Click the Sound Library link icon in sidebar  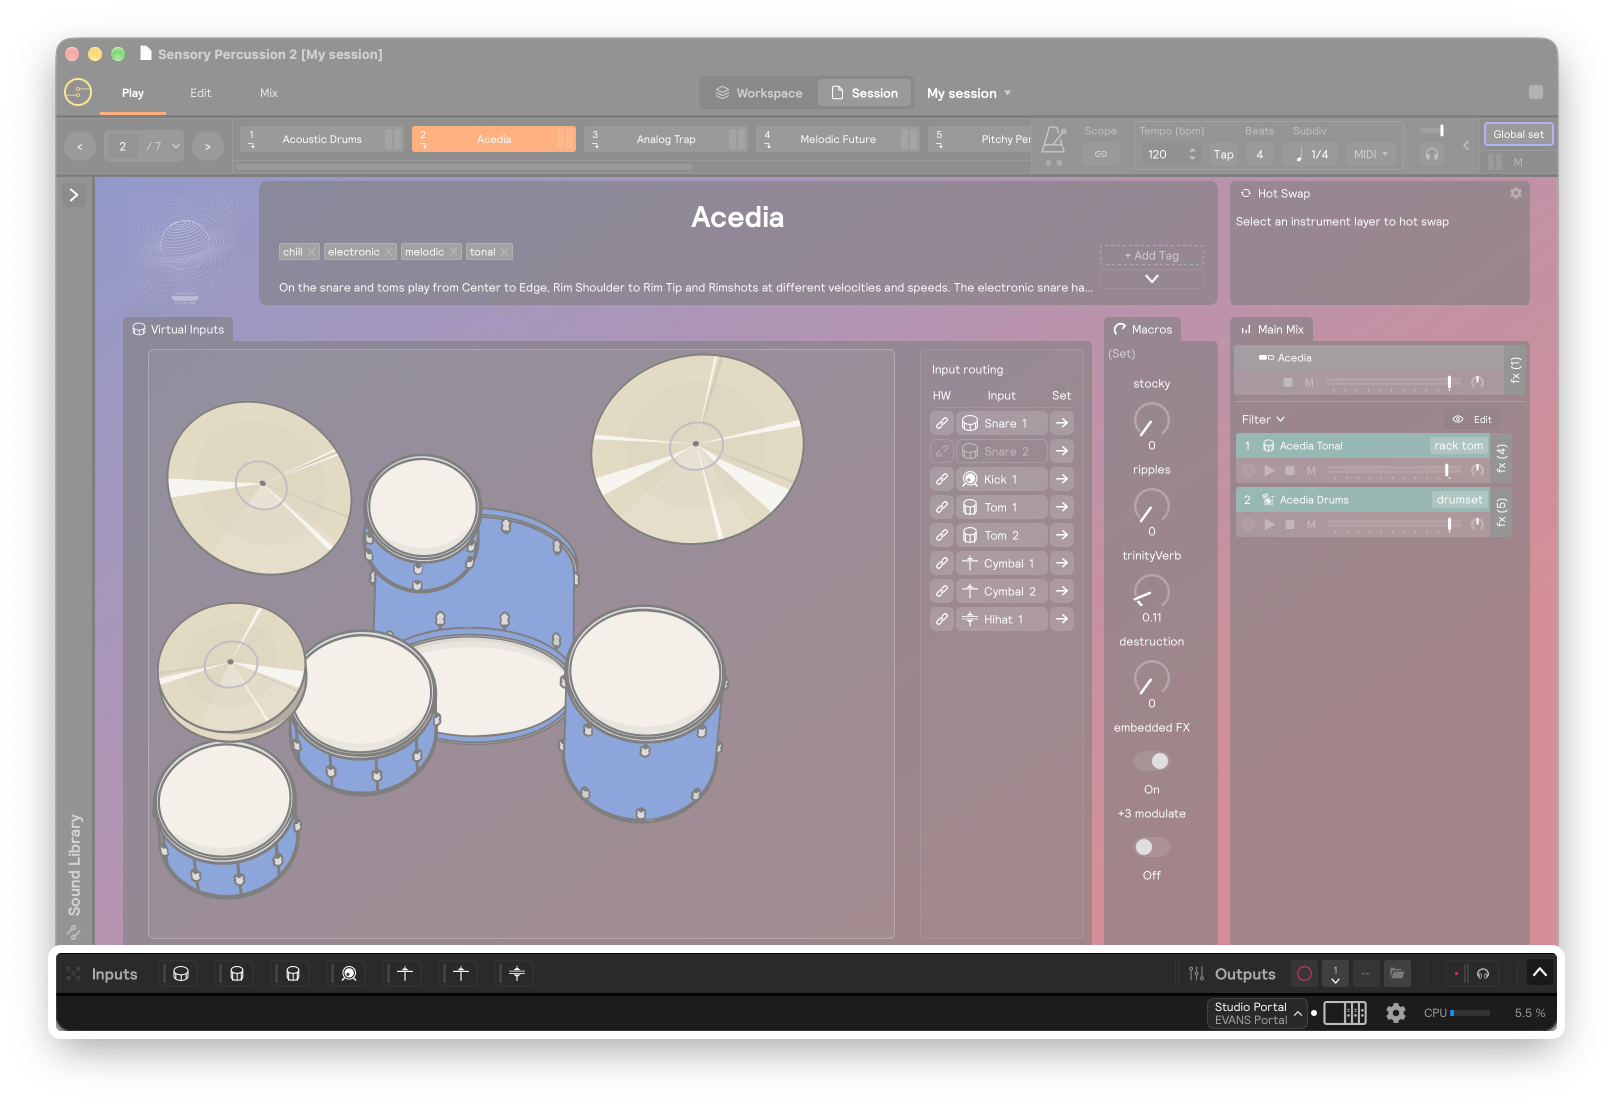click(73, 932)
